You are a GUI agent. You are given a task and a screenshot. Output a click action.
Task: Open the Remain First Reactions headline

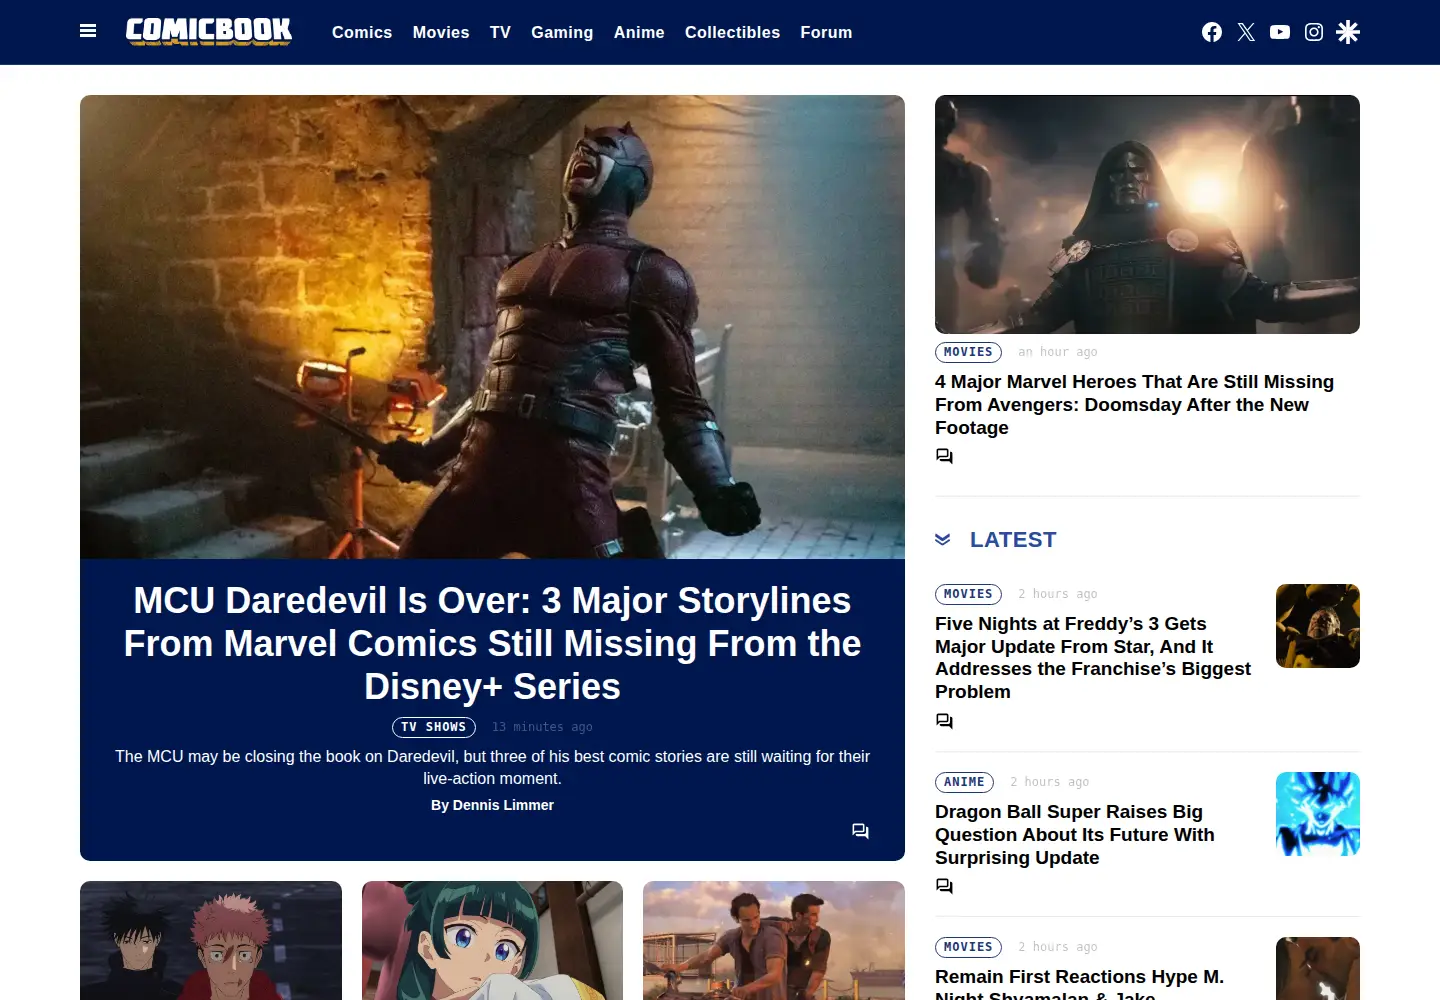click(1080, 983)
